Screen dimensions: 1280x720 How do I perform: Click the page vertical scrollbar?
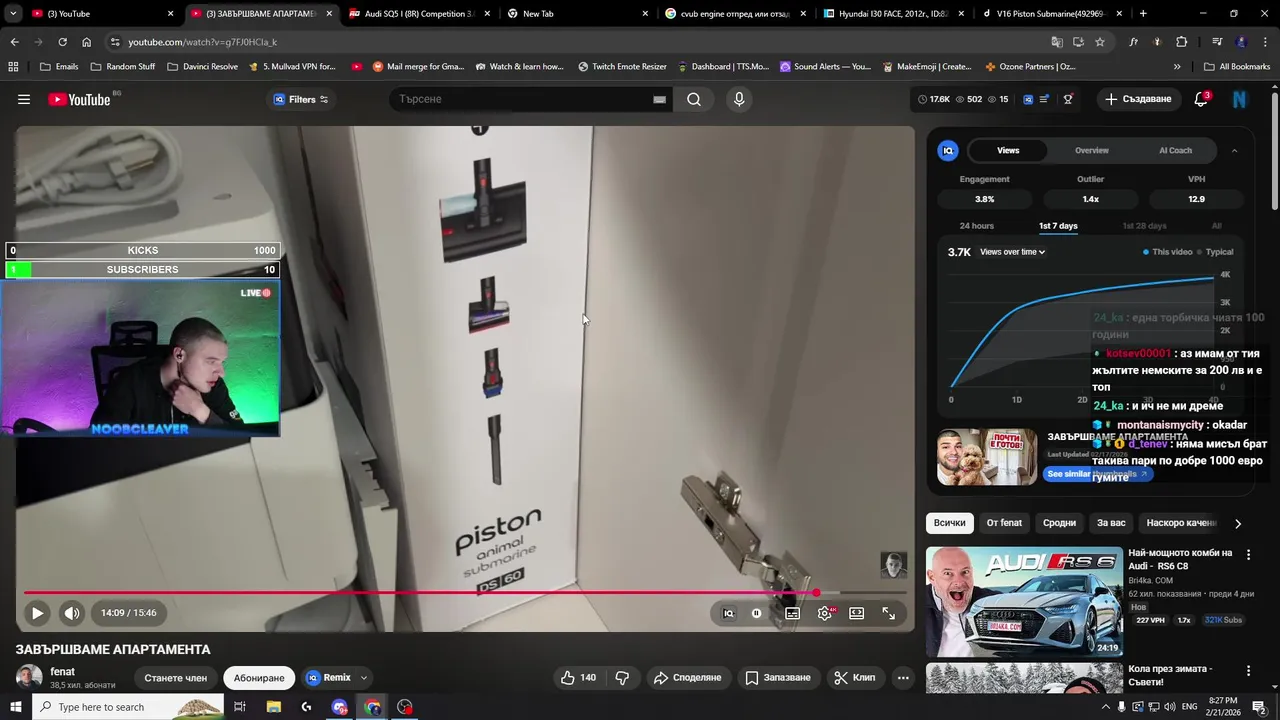pos(1274,150)
